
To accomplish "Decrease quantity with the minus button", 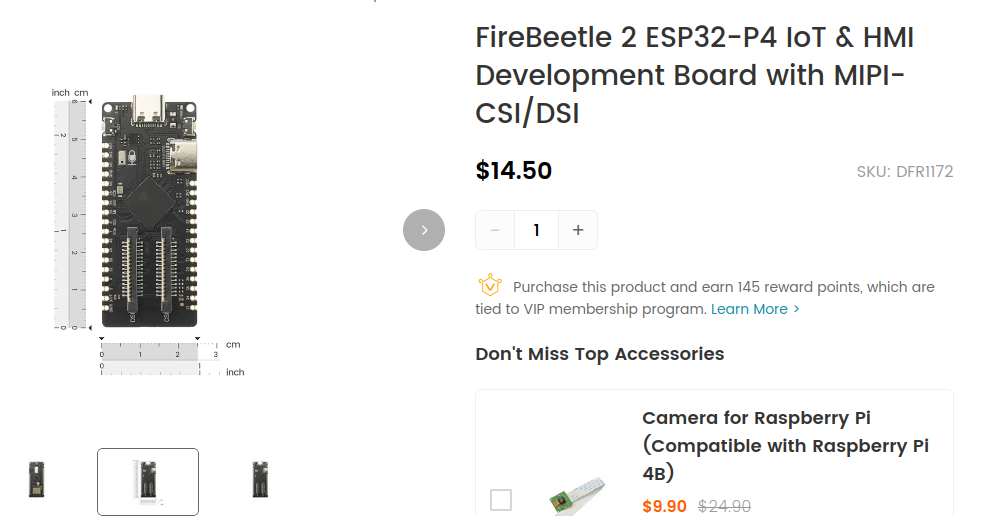I will [x=495, y=230].
